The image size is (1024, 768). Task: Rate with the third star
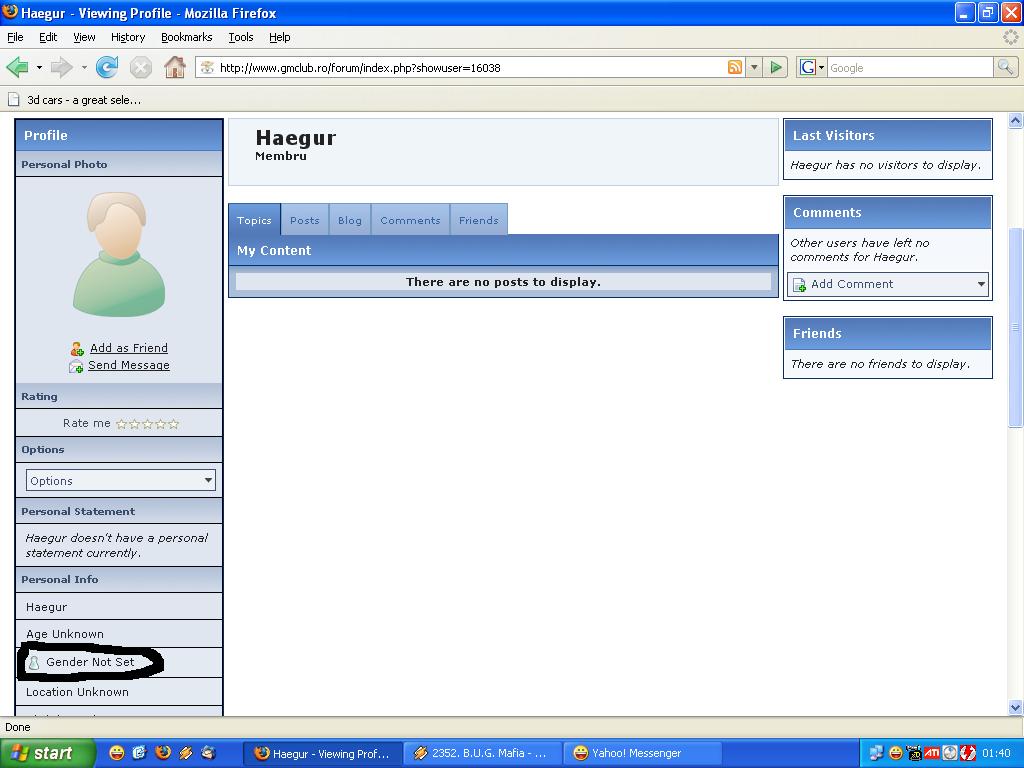click(148, 424)
